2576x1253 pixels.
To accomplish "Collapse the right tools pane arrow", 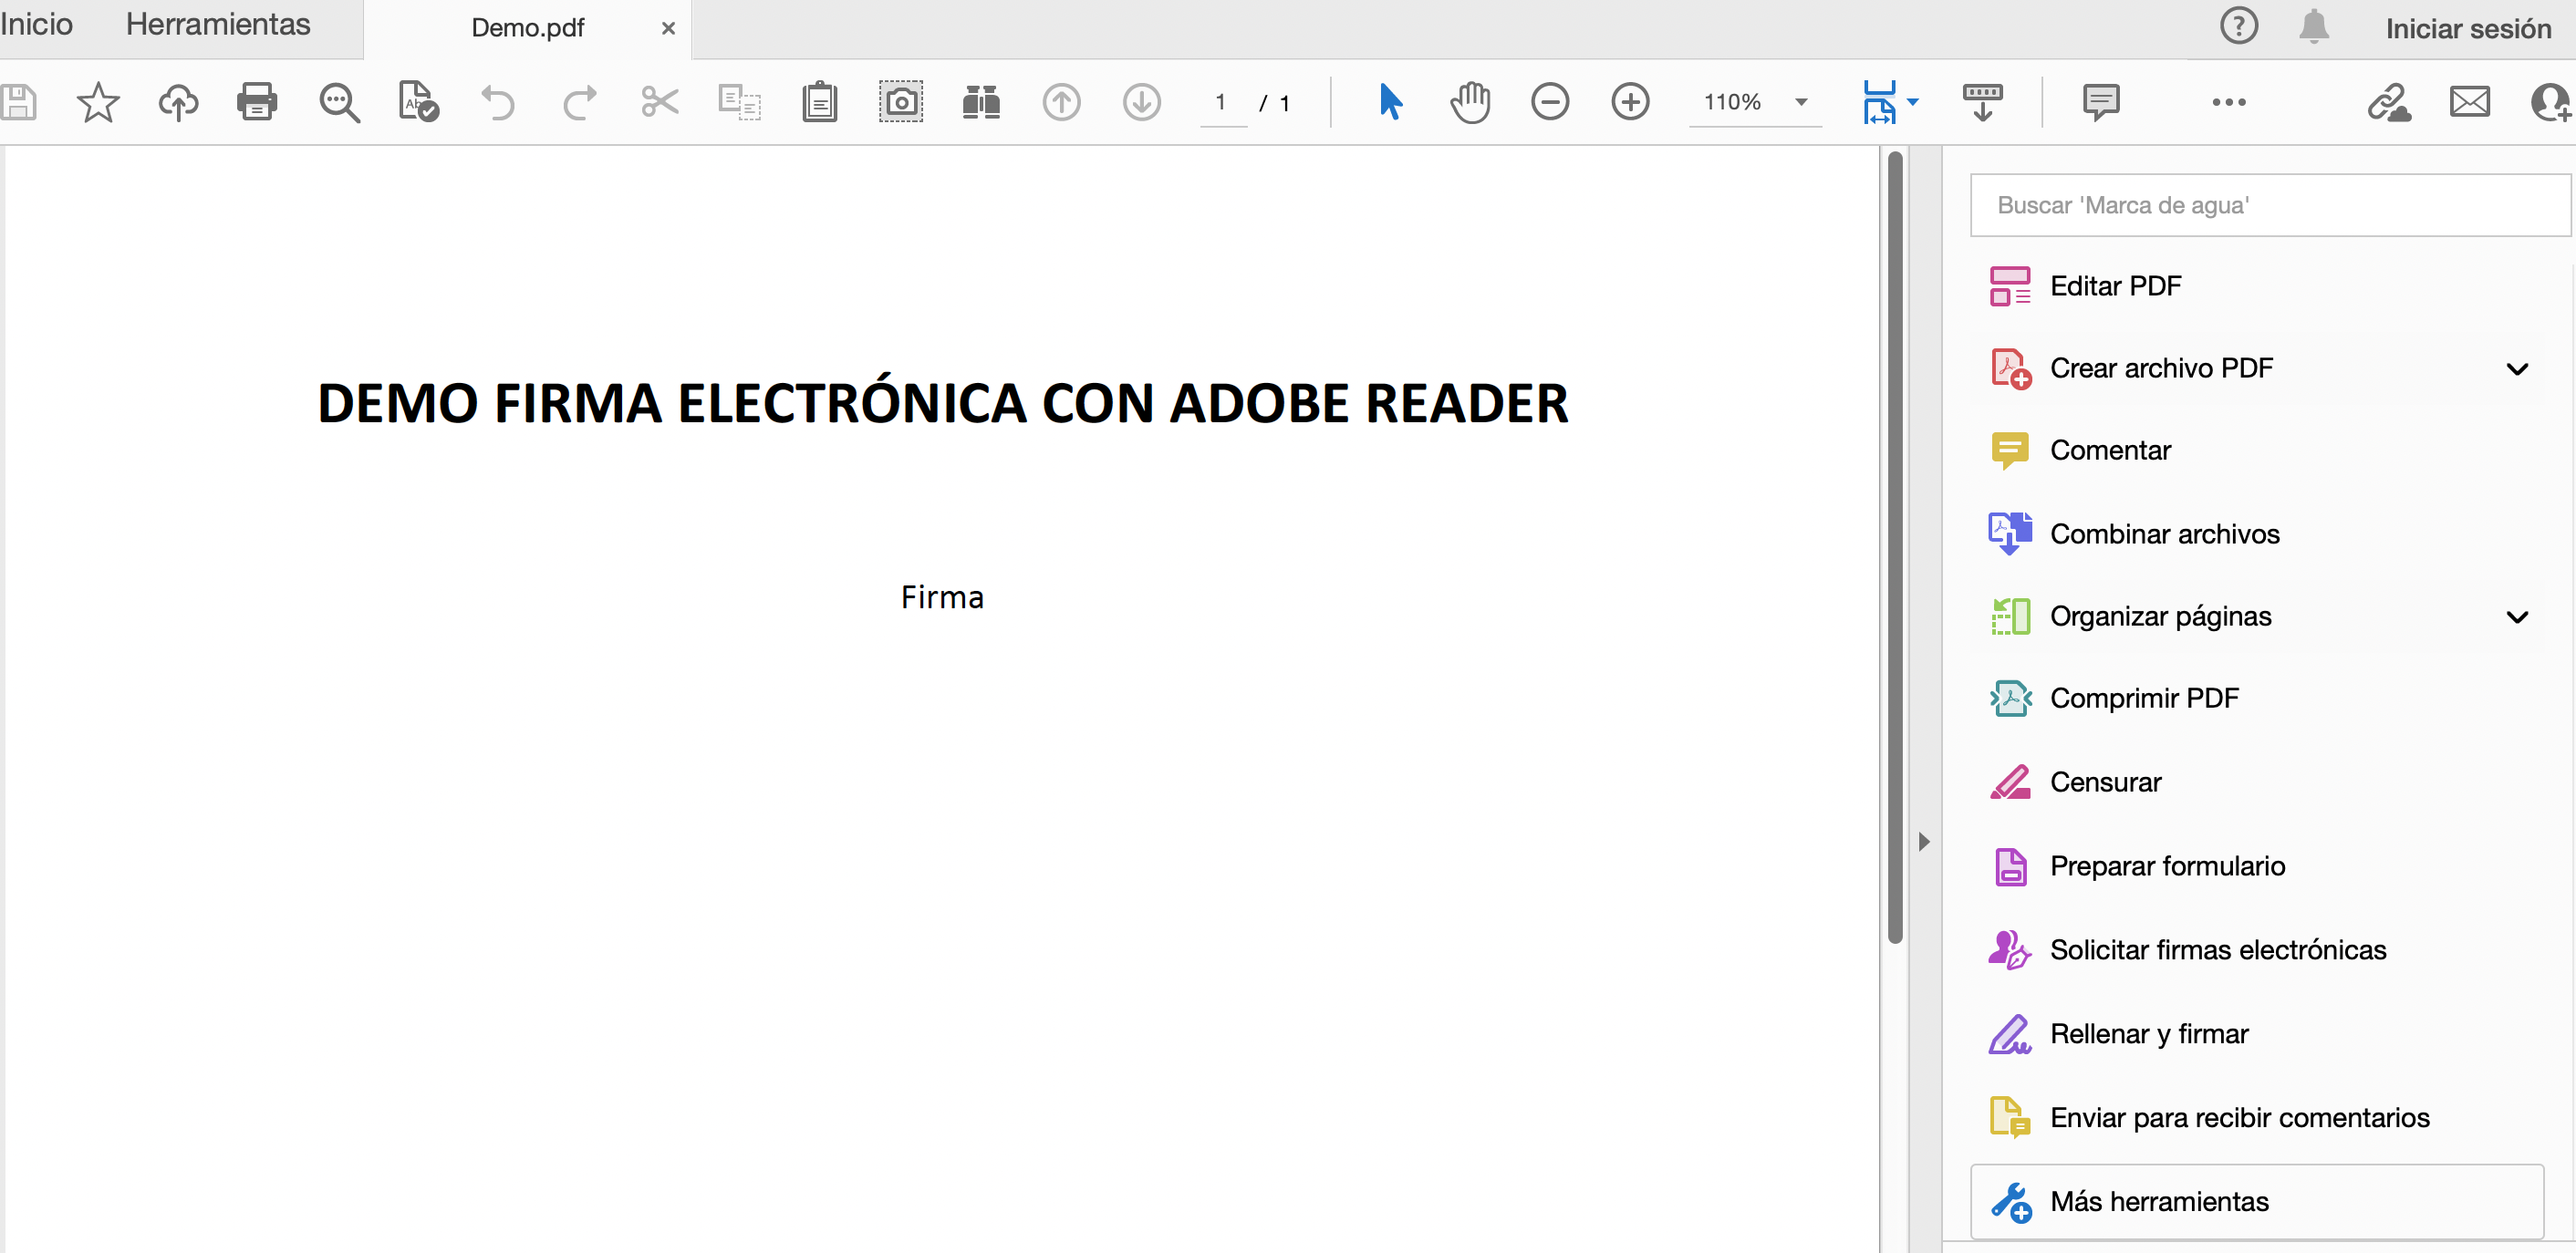I will pos(1924,842).
